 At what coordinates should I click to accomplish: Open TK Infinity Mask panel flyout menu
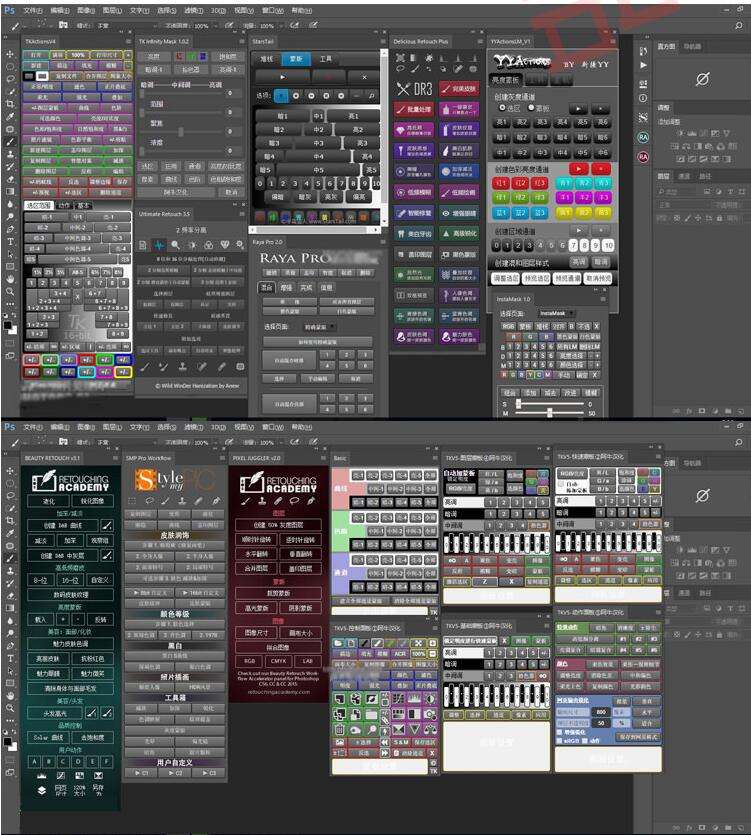(x=242, y=41)
